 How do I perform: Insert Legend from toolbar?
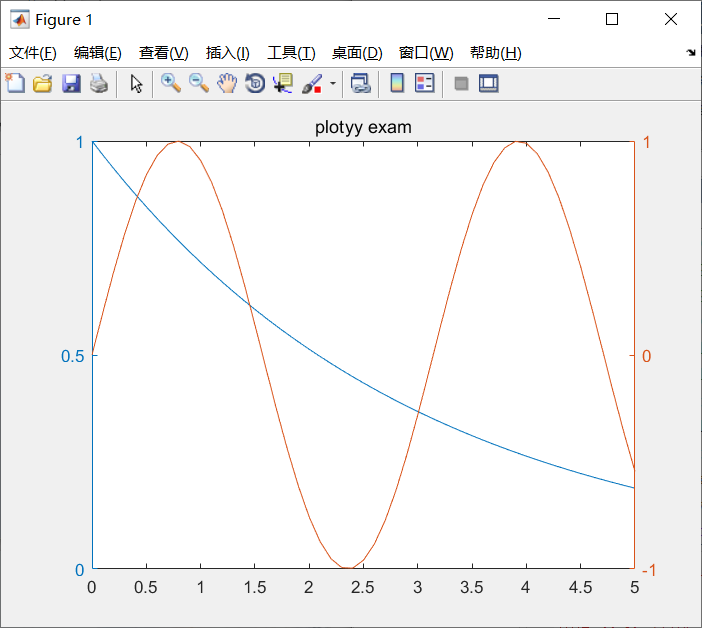tap(424, 83)
